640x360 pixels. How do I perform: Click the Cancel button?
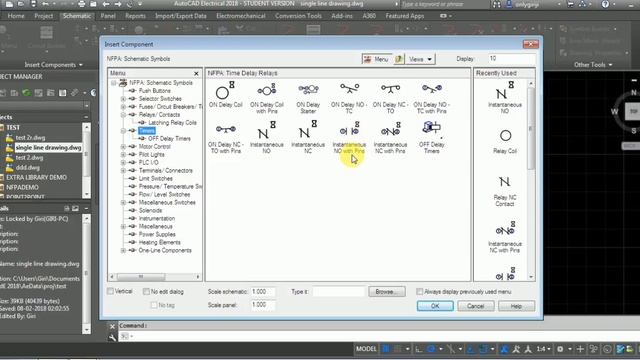476,306
